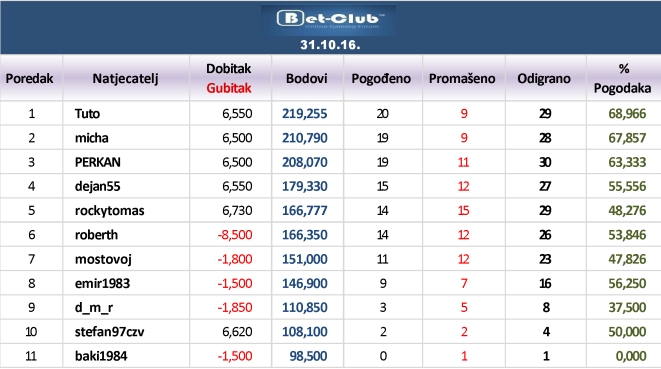Select contestant name Tuto
This screenshot has width=661, height=369.
[x=87, y=114]
